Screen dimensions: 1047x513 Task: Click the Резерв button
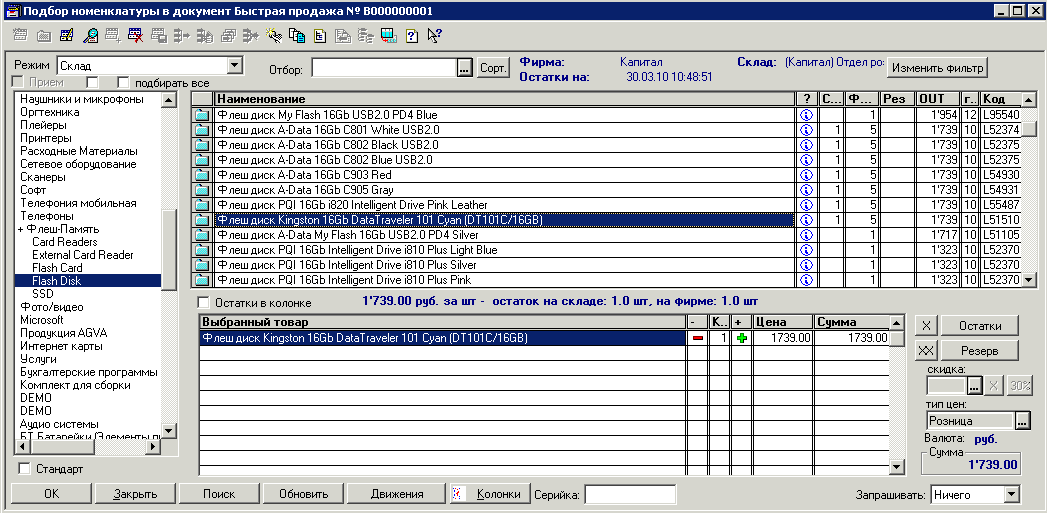(x=980, y=350)
